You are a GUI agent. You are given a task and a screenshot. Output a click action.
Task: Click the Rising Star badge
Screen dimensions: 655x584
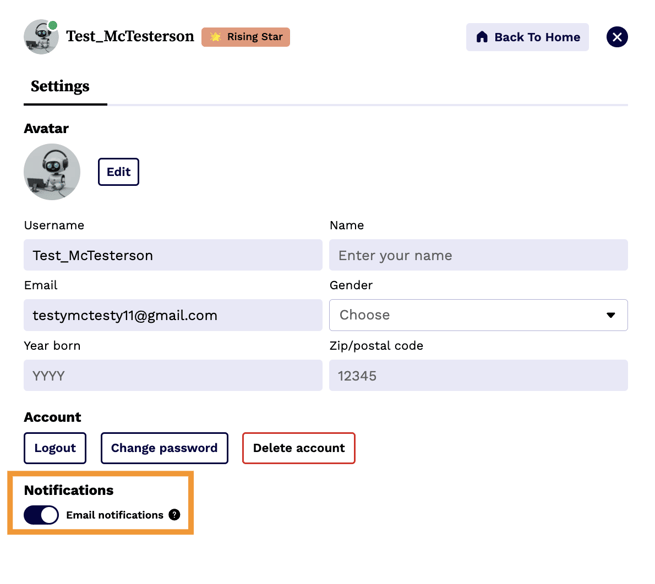[x=246, y=37]
